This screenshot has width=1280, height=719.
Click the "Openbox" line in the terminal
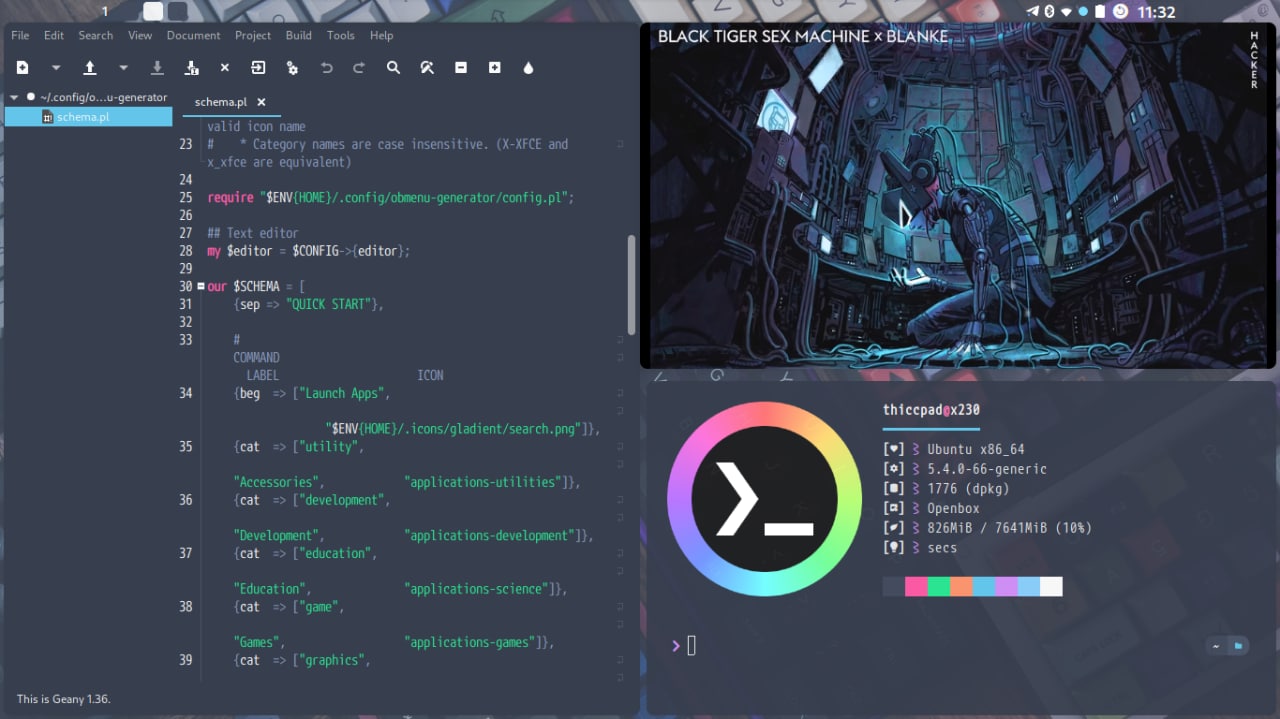[x=953, y=508]
